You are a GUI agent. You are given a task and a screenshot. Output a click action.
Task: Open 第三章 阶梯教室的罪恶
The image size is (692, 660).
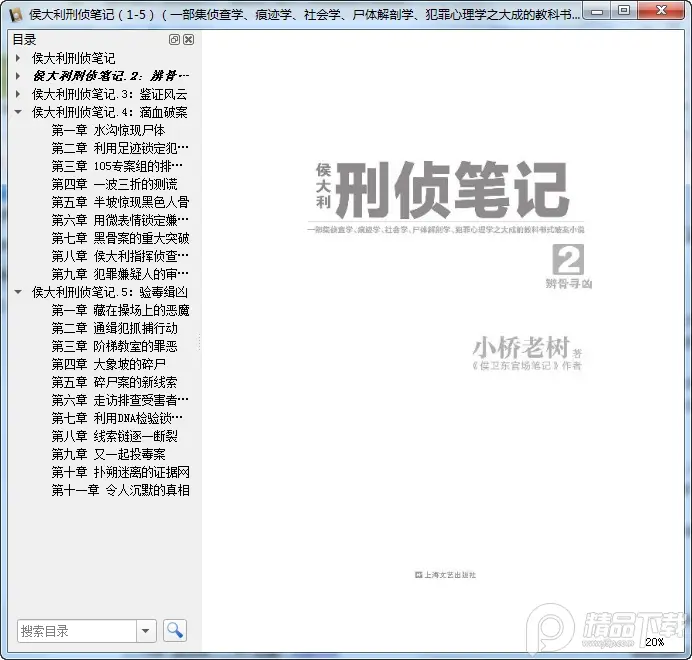[114, 346]
